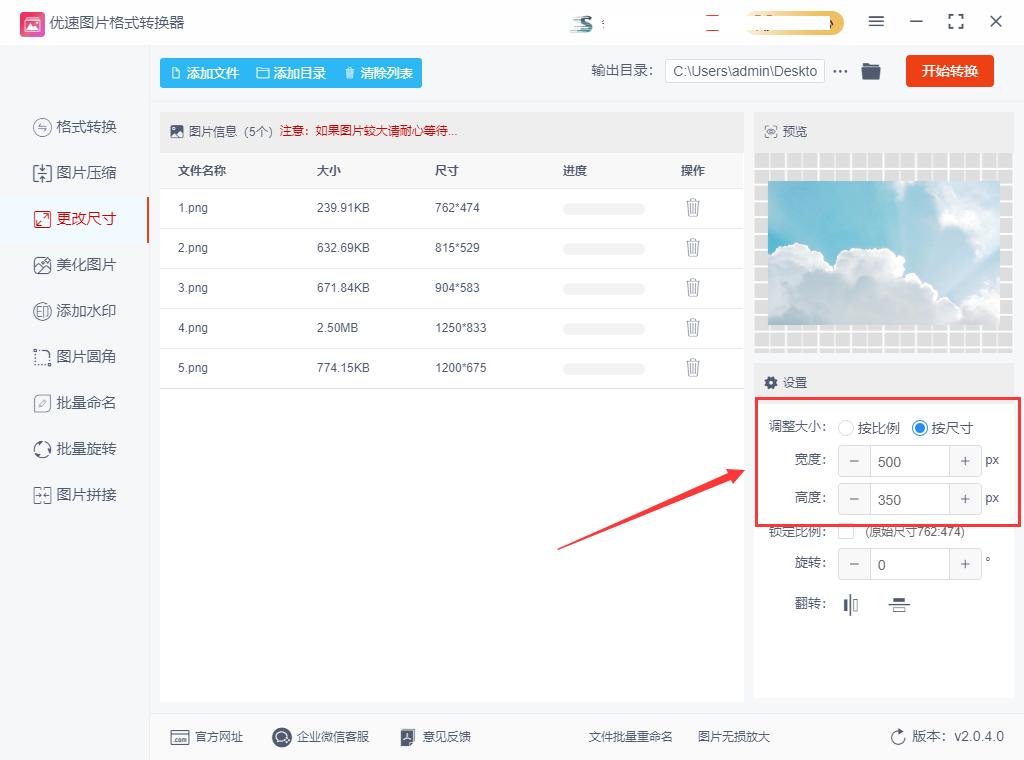Increase 宽度 using the plus stepper

pos(965,461)
